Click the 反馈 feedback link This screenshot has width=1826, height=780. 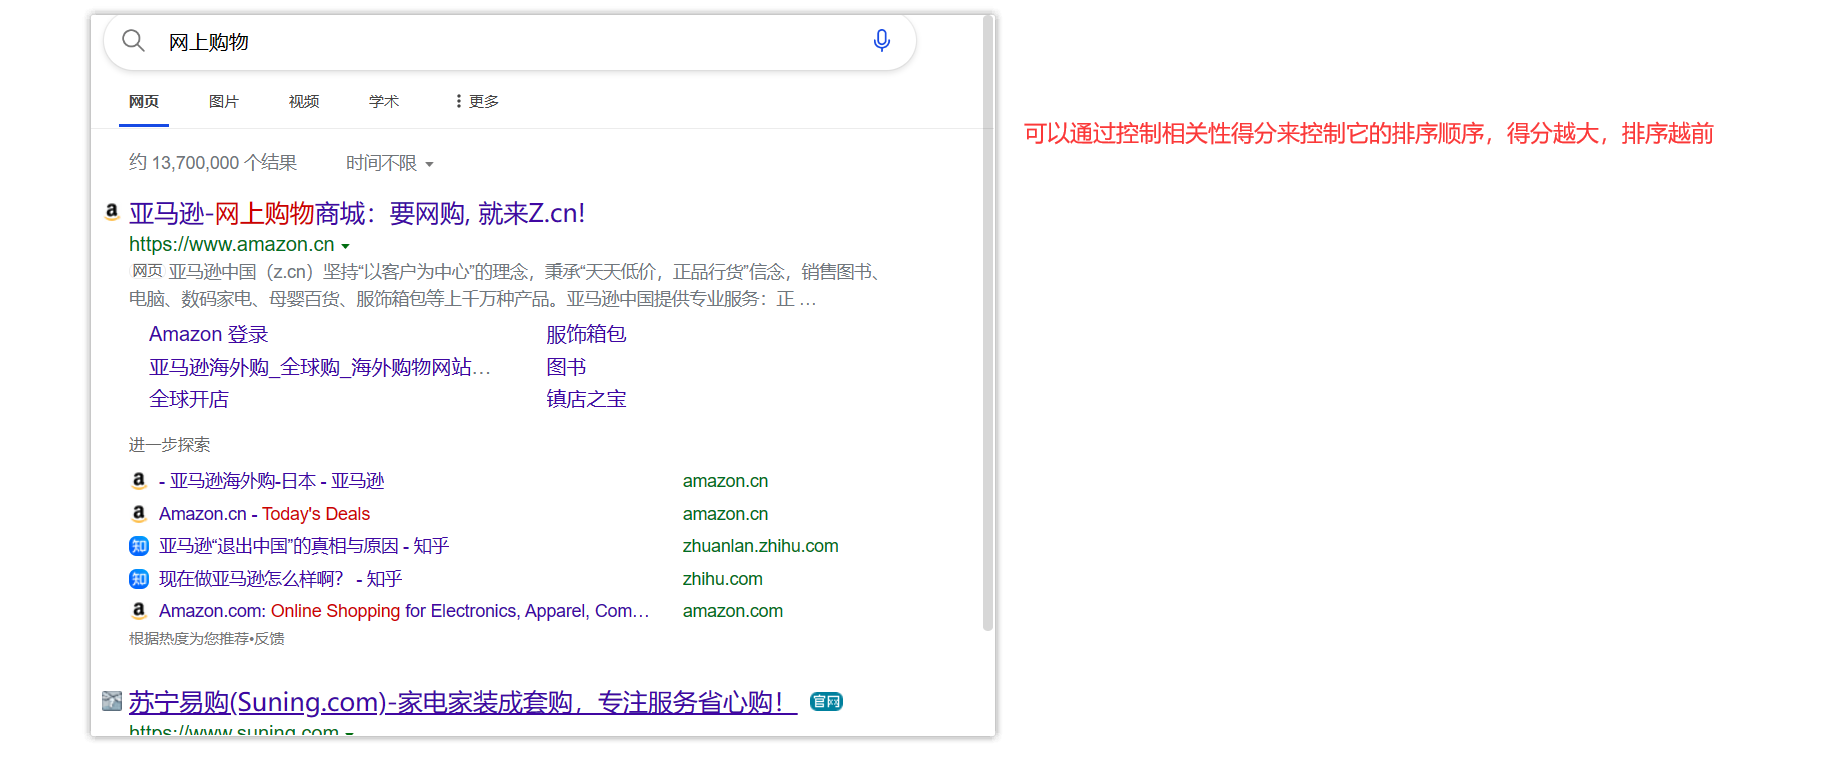point(269,639)
